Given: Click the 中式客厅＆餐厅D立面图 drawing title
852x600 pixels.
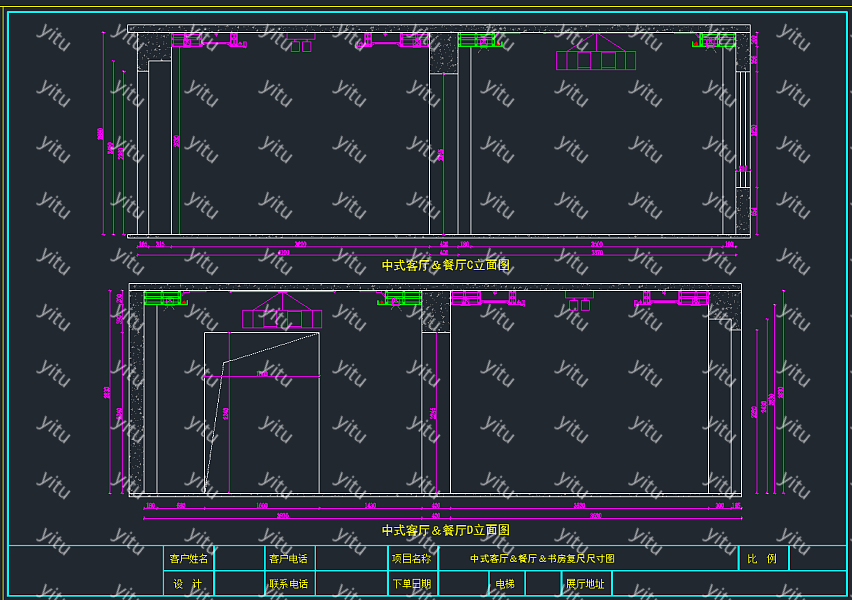Looking at the screenshot, I should [x=446, y=530].
